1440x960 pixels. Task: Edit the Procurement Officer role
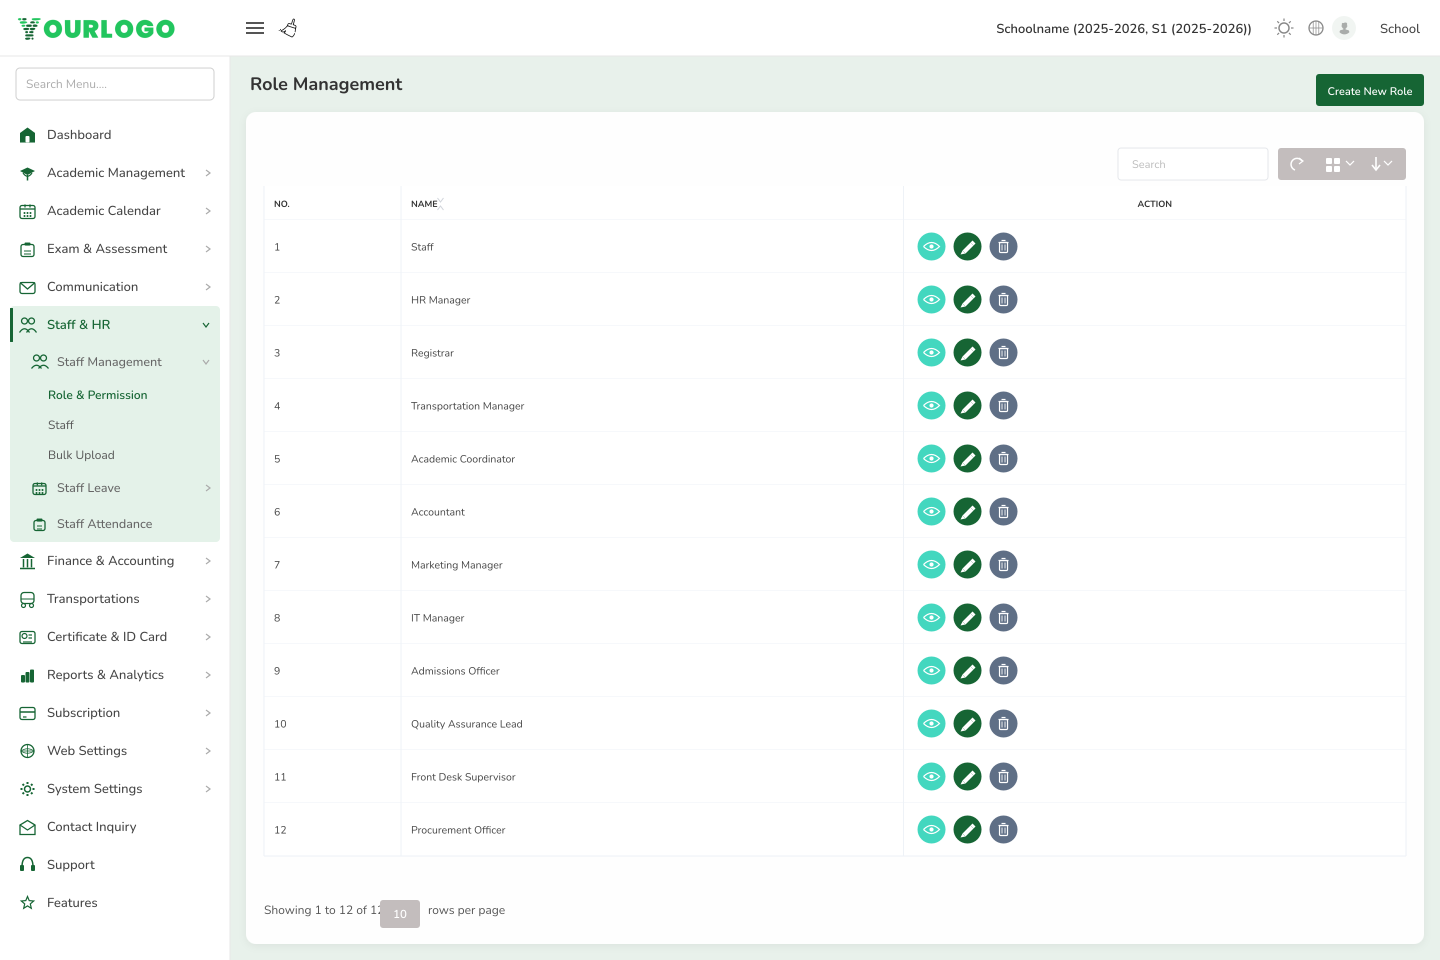(967, 830)
